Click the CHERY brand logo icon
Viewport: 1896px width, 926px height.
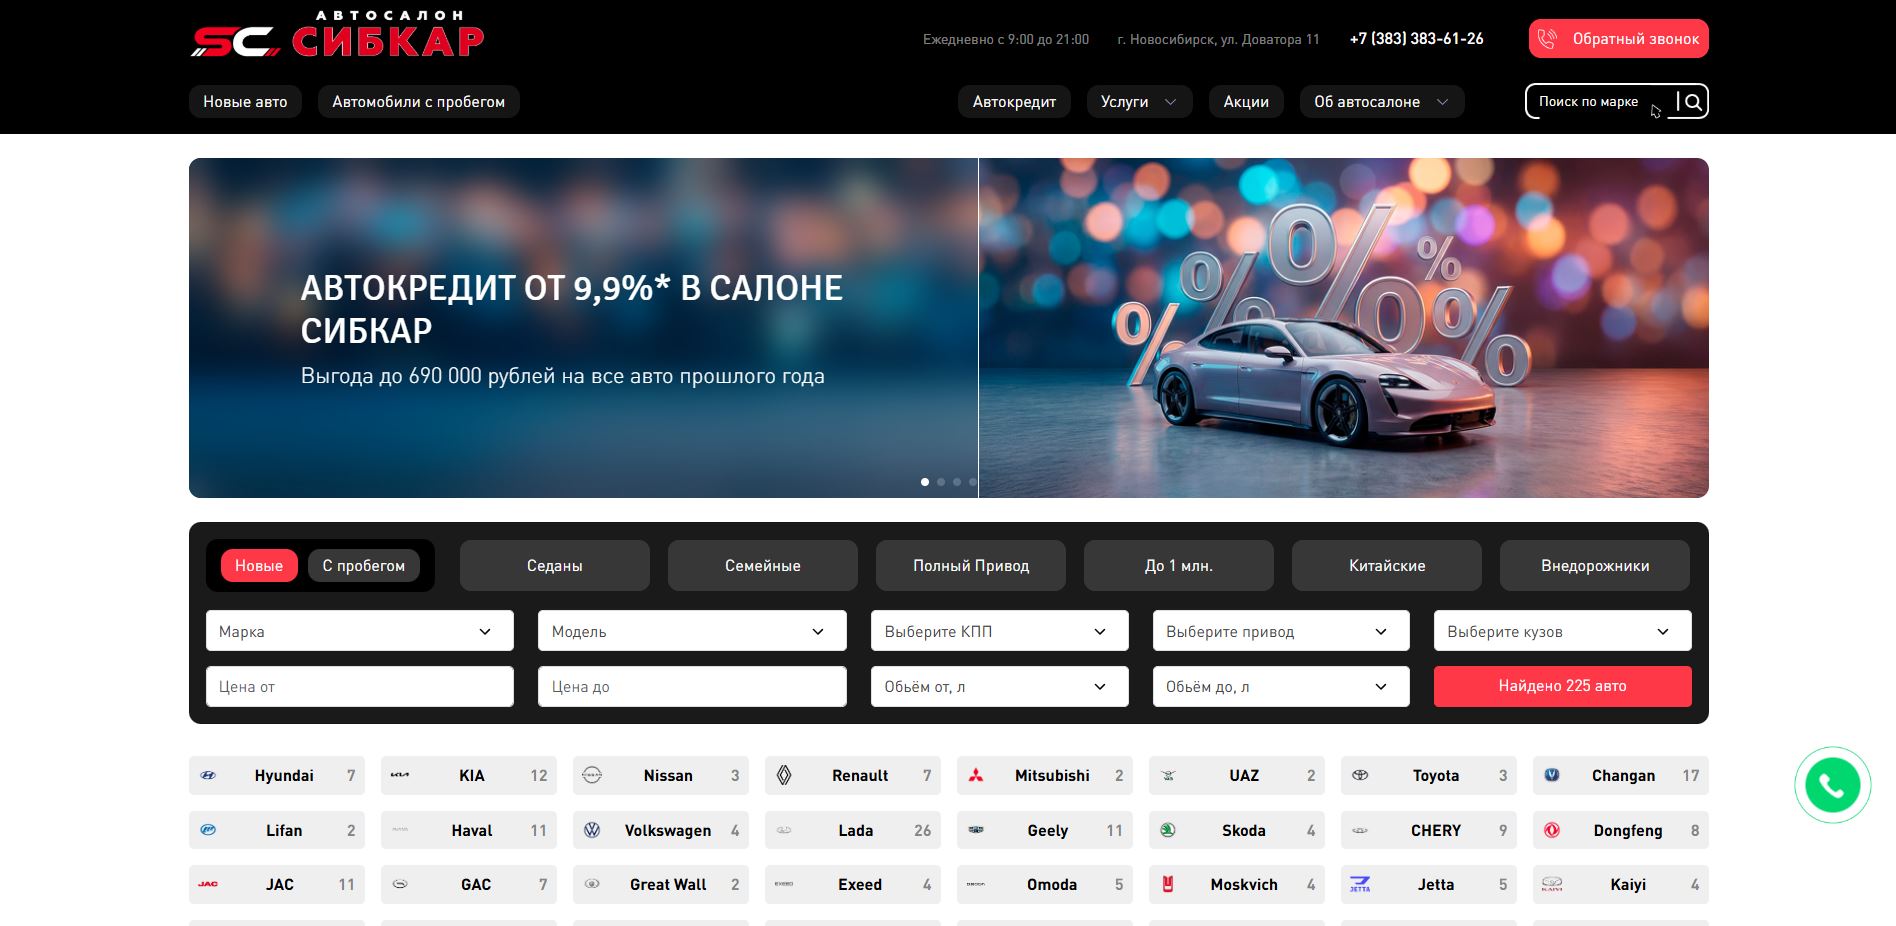tap(1360, 830)
